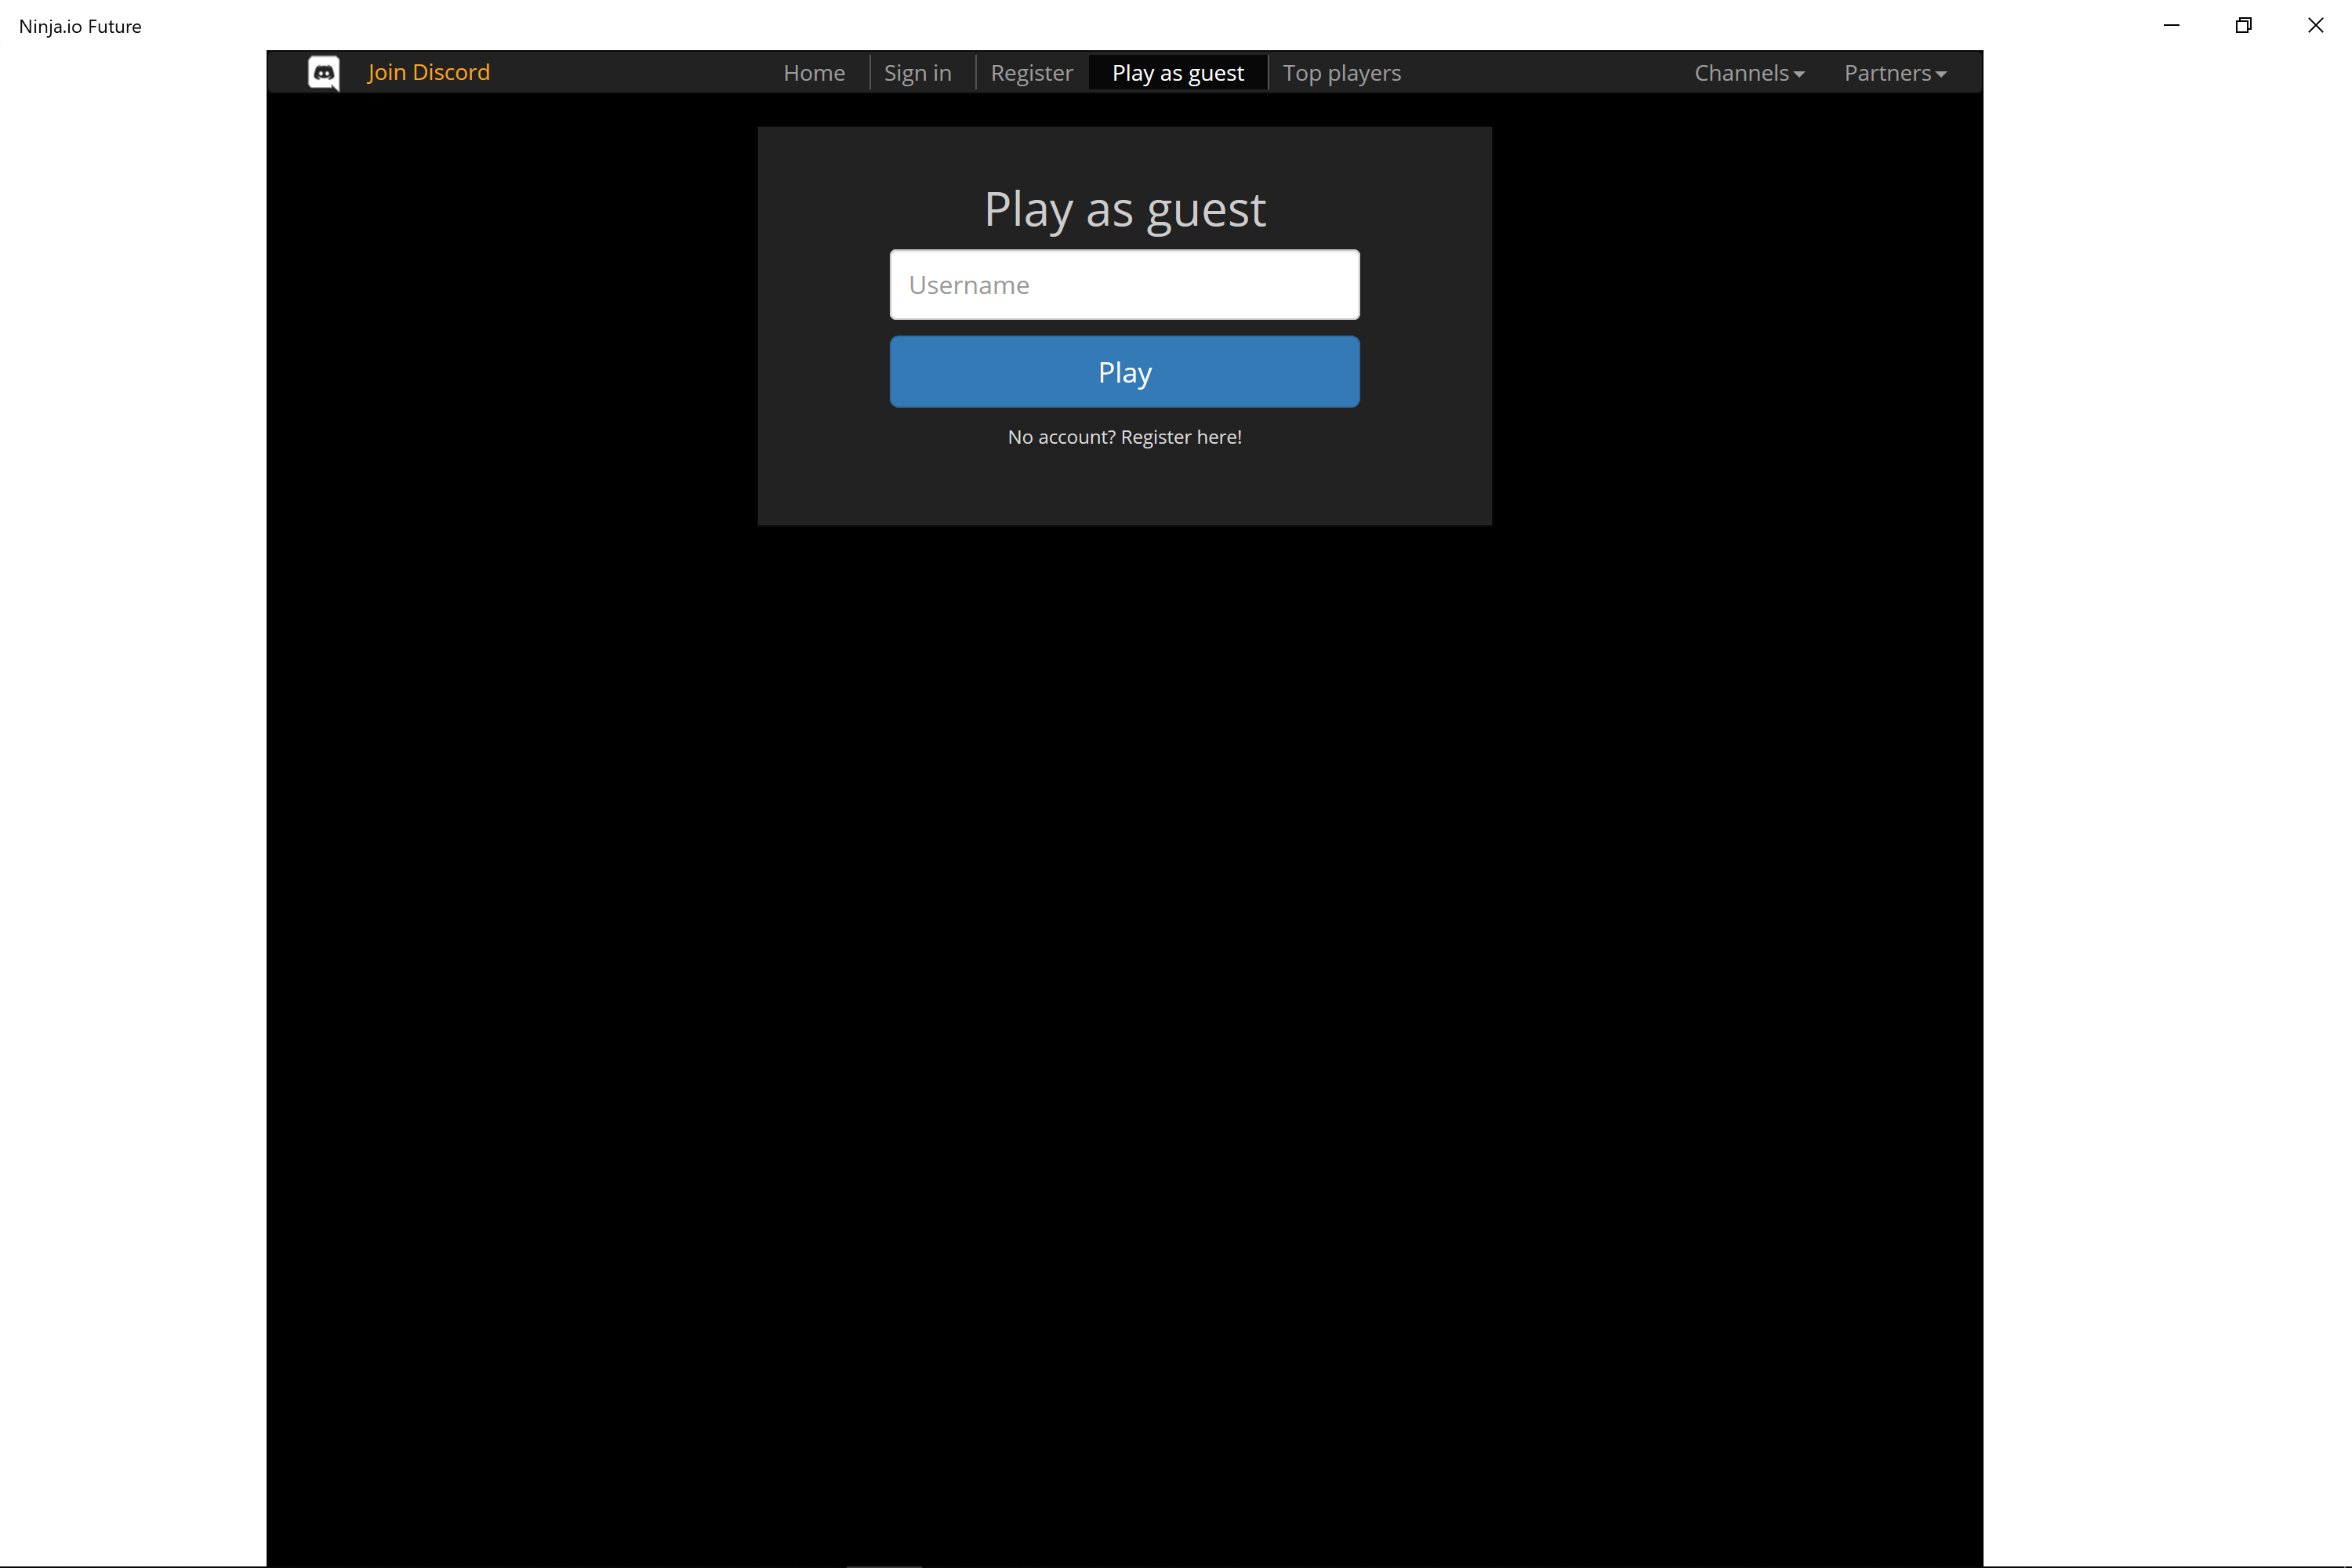Open Register in the navigation bar
Image resolution: width=2352 pixels, height=1568 pixels.
(1031, 73)
